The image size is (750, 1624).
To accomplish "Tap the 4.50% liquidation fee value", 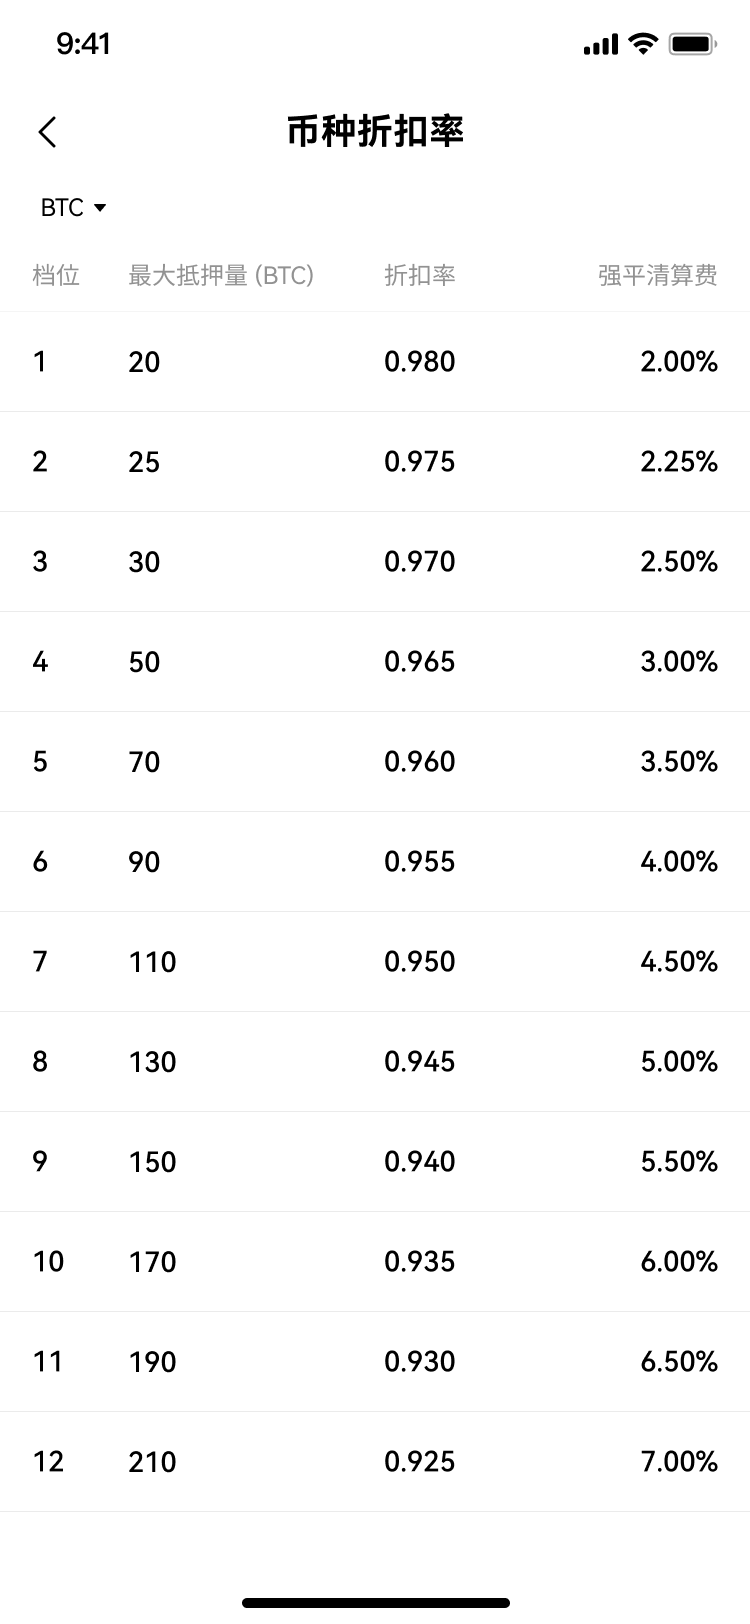I will pyautogui.click(x=679, y=962).
